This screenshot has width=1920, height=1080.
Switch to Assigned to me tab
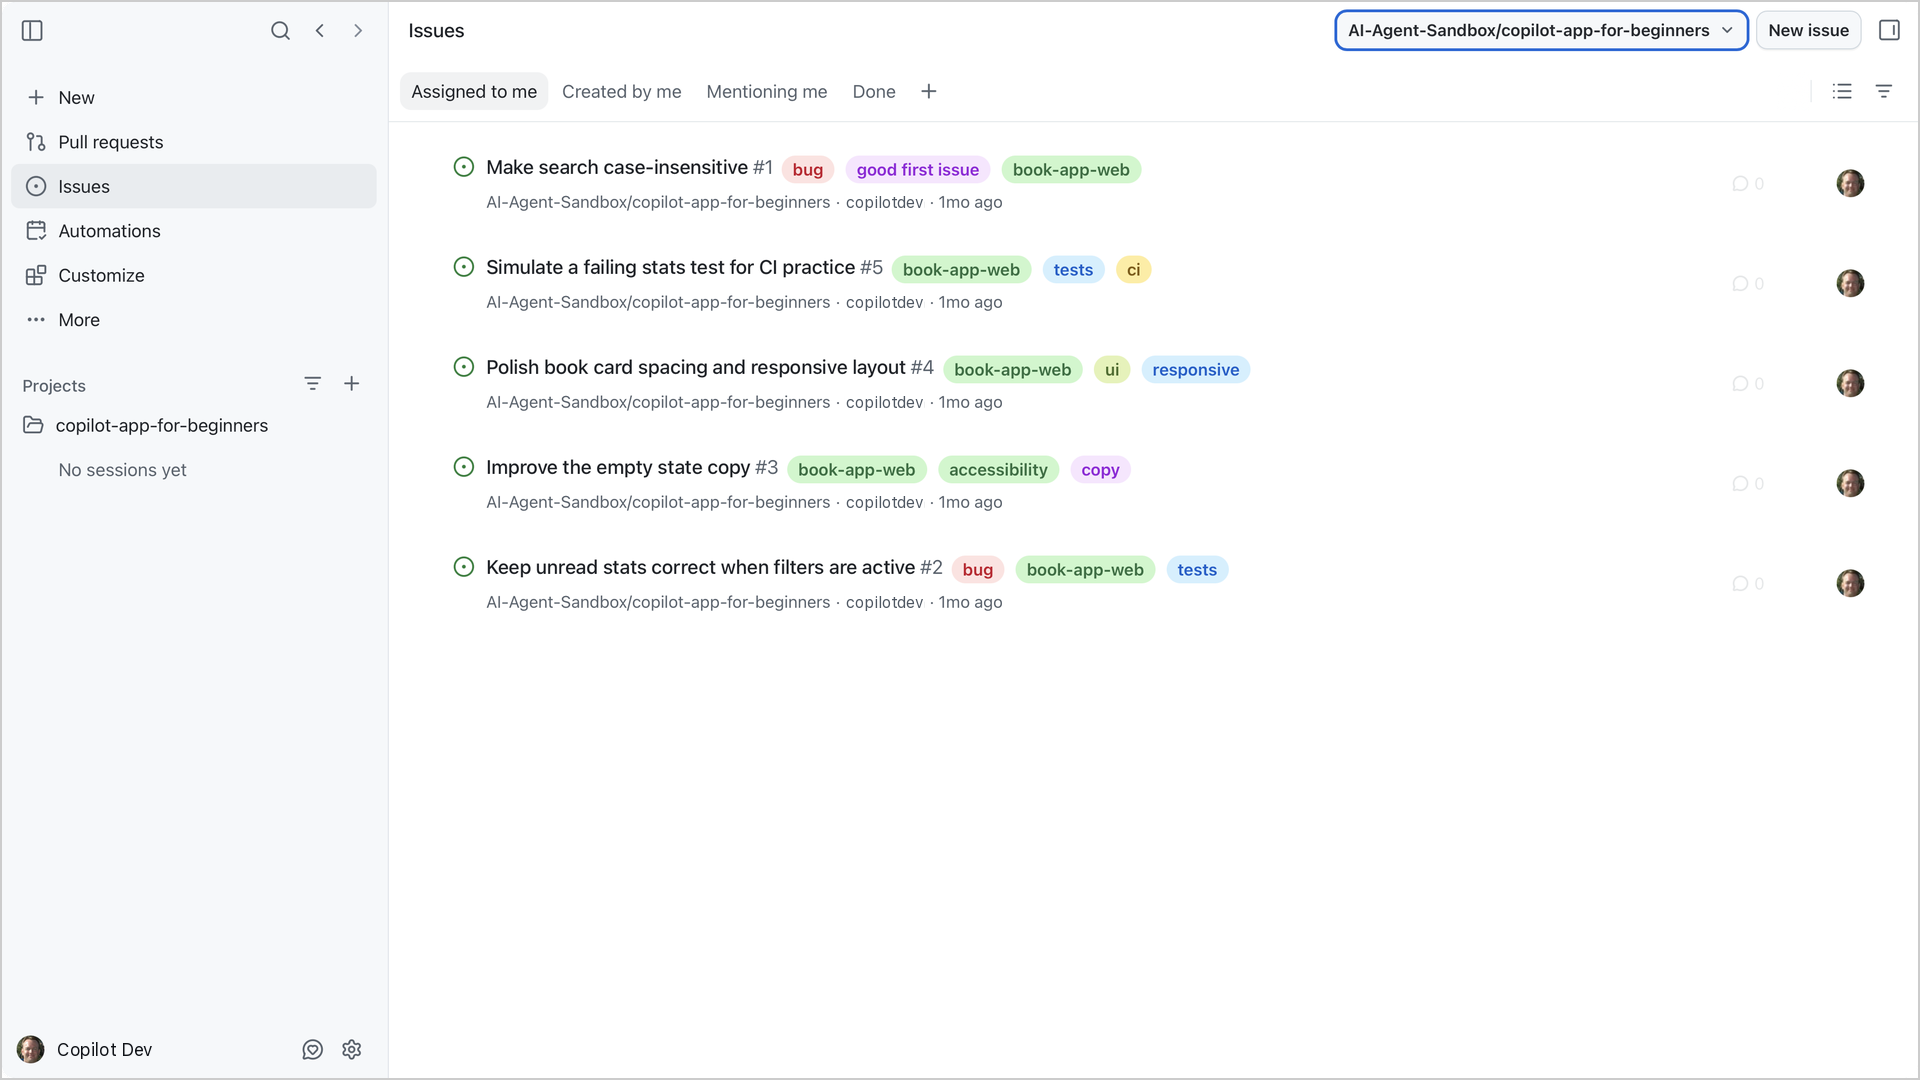pyautogui.click(x=474, y=92)
